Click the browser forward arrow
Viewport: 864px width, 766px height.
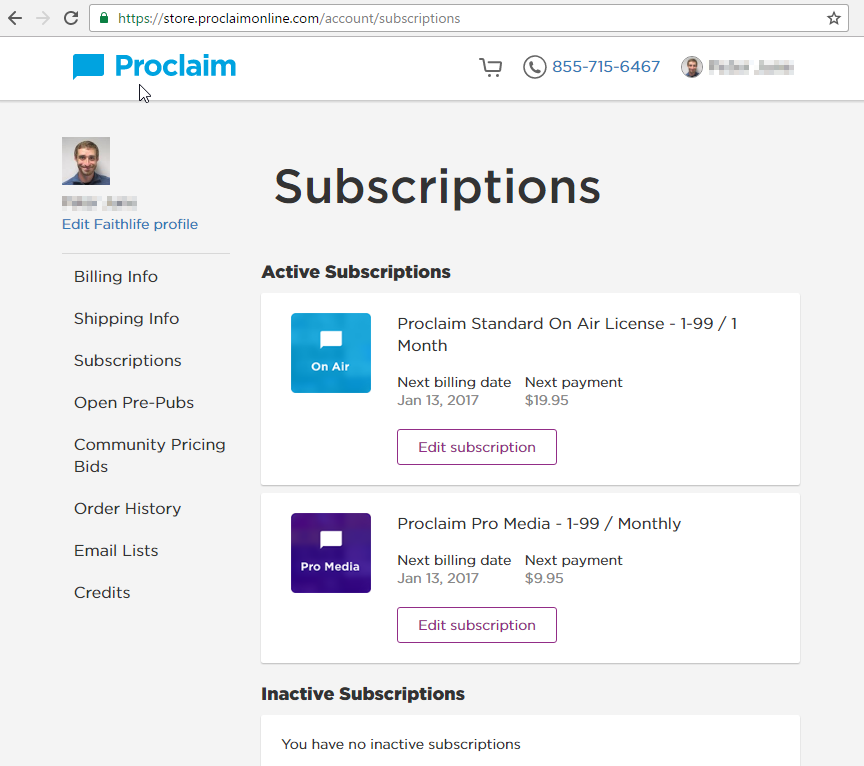pos(43,18)
